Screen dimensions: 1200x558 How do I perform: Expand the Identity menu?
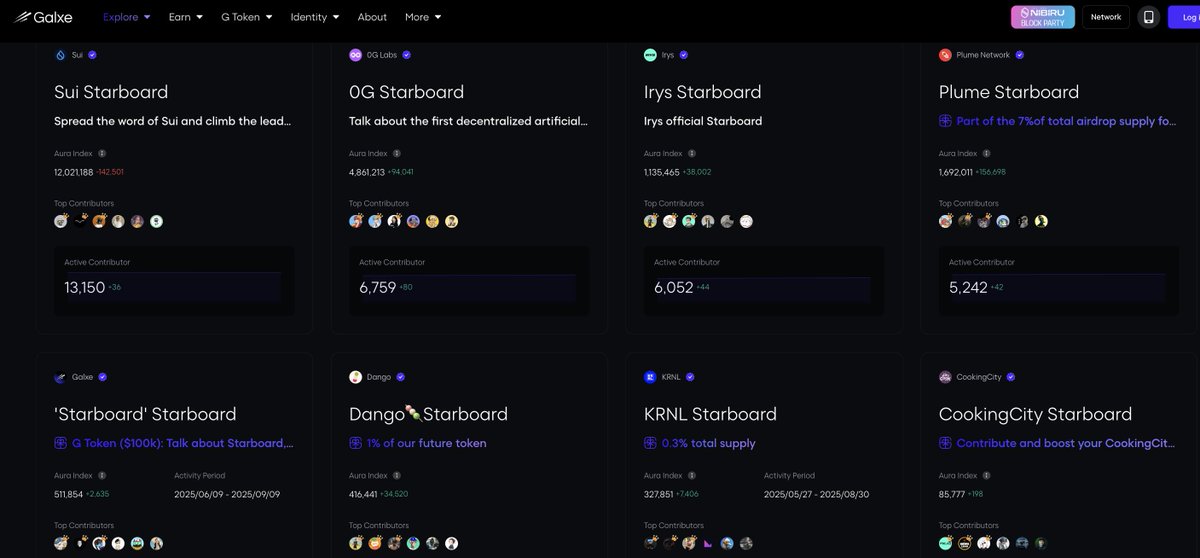pyautogui.click(x=315, y=17)
